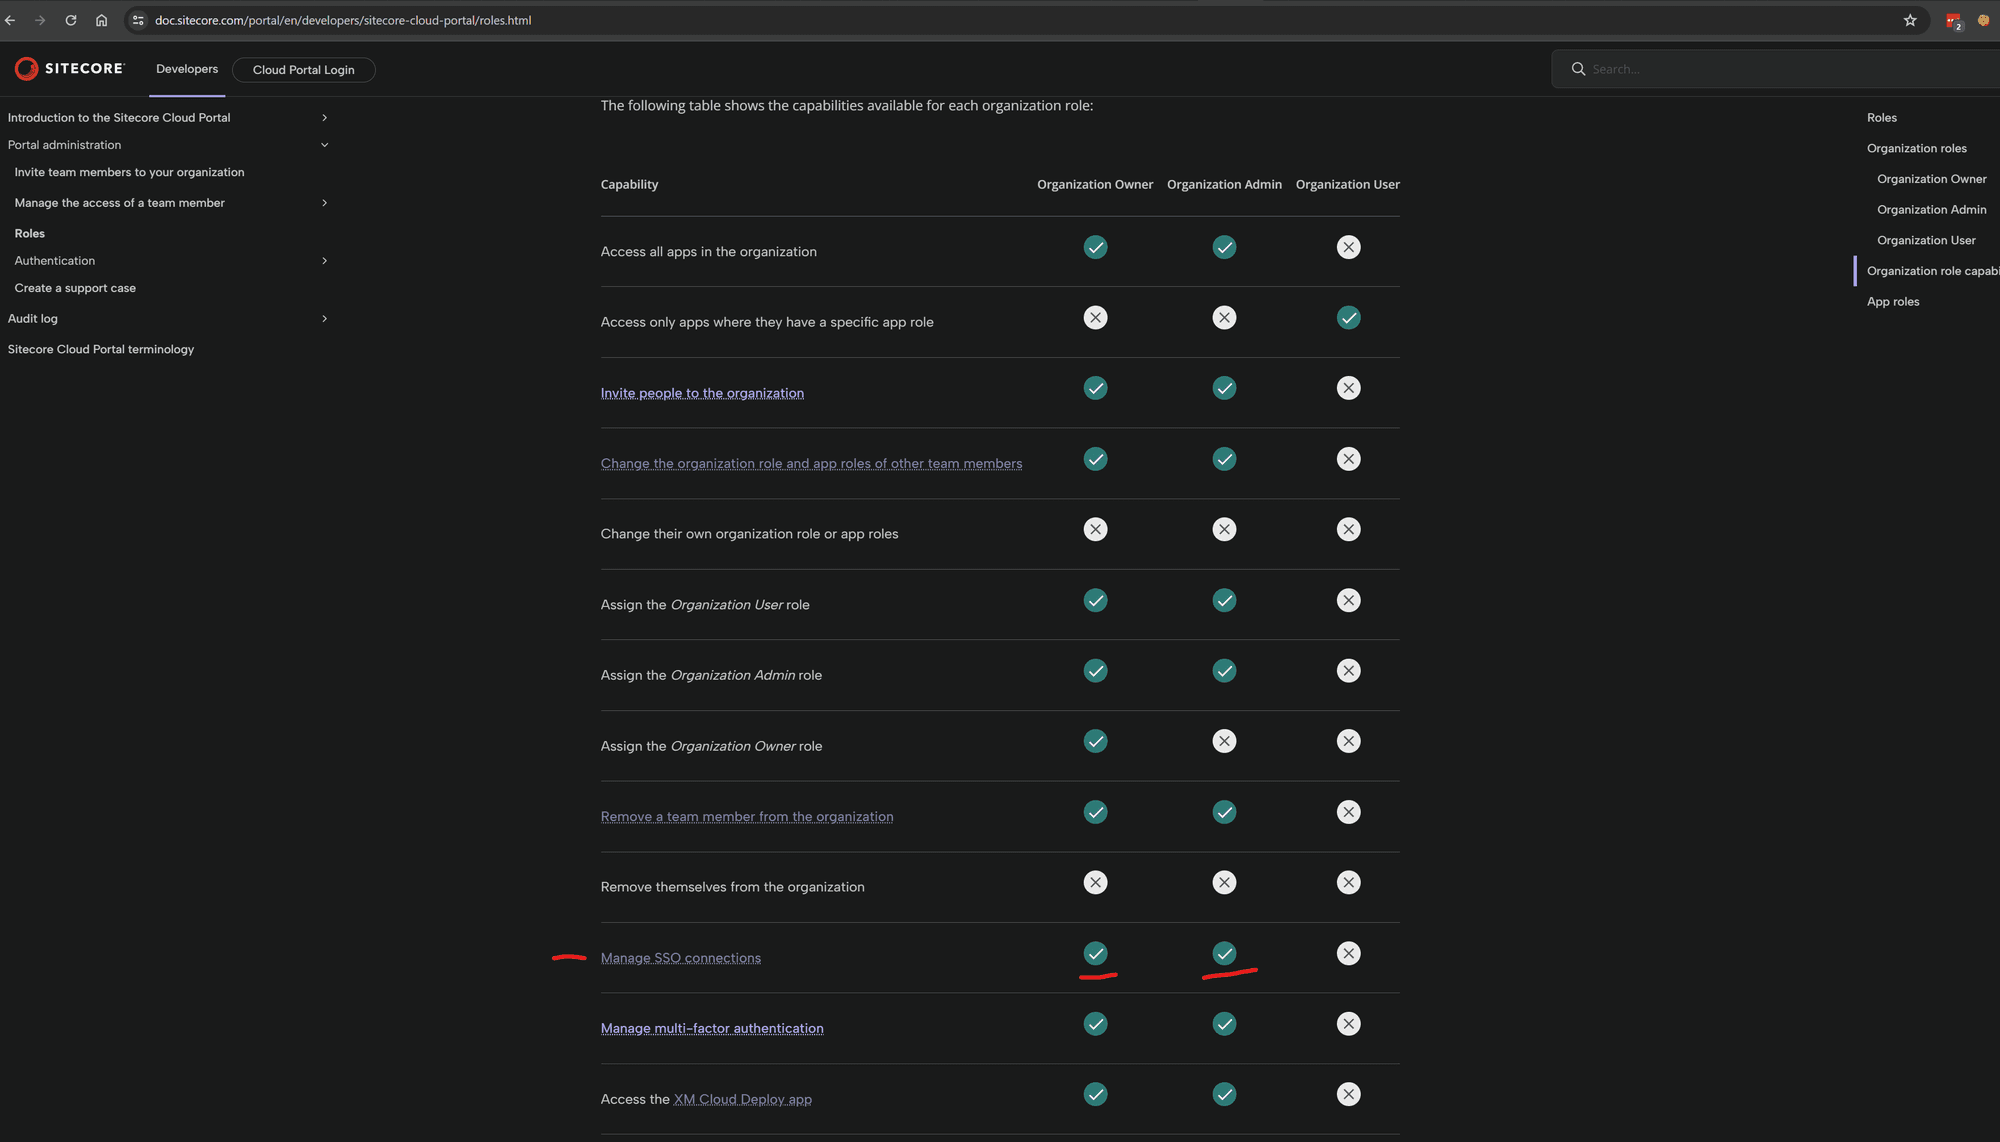2000x1142 pixels.
Task: Click Organization Admin cross for Assign Organization Owner role
Action: (x=1224, y=741)
